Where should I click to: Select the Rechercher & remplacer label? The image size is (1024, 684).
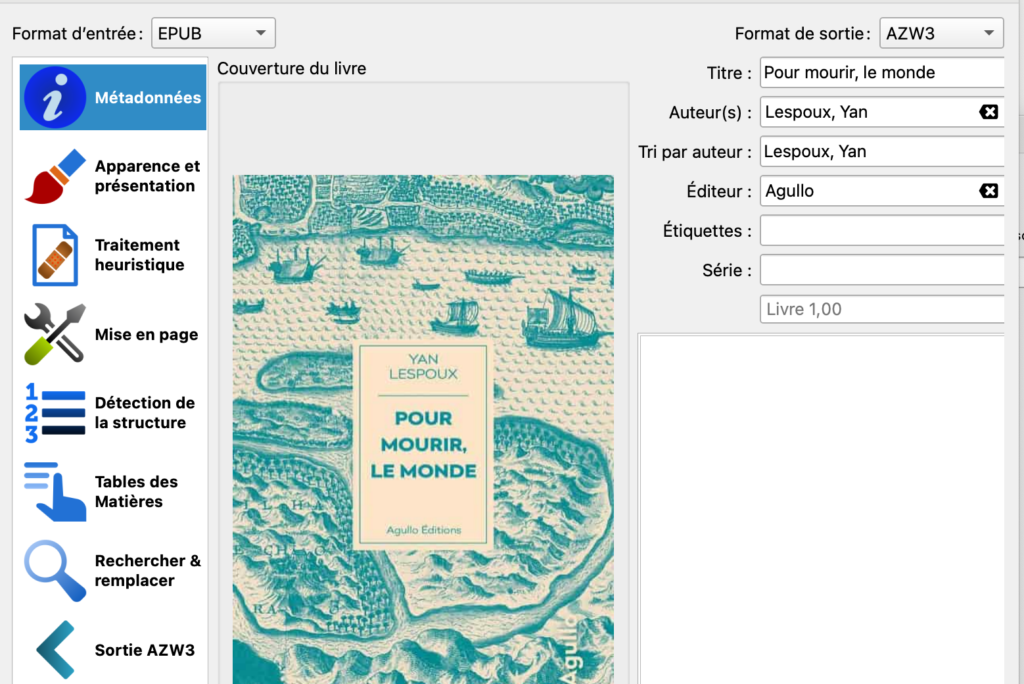(x=148, y=571)
